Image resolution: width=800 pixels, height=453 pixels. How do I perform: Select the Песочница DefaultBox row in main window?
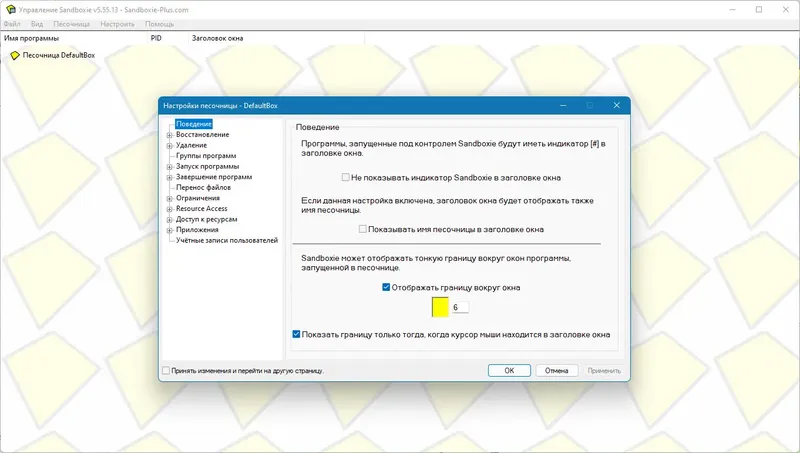coord(59,55)
